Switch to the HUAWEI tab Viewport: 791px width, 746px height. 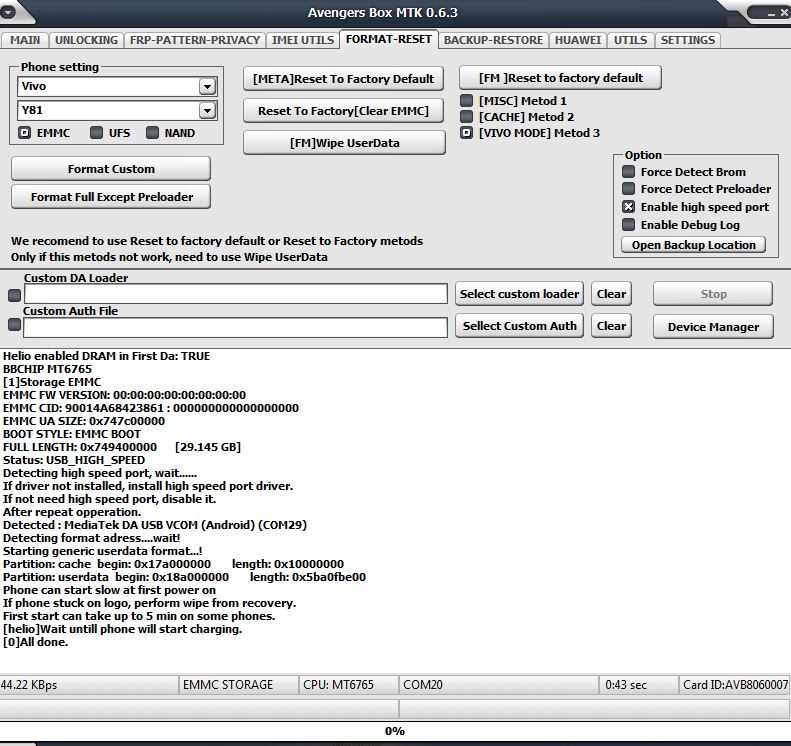[x=578, y=40]
